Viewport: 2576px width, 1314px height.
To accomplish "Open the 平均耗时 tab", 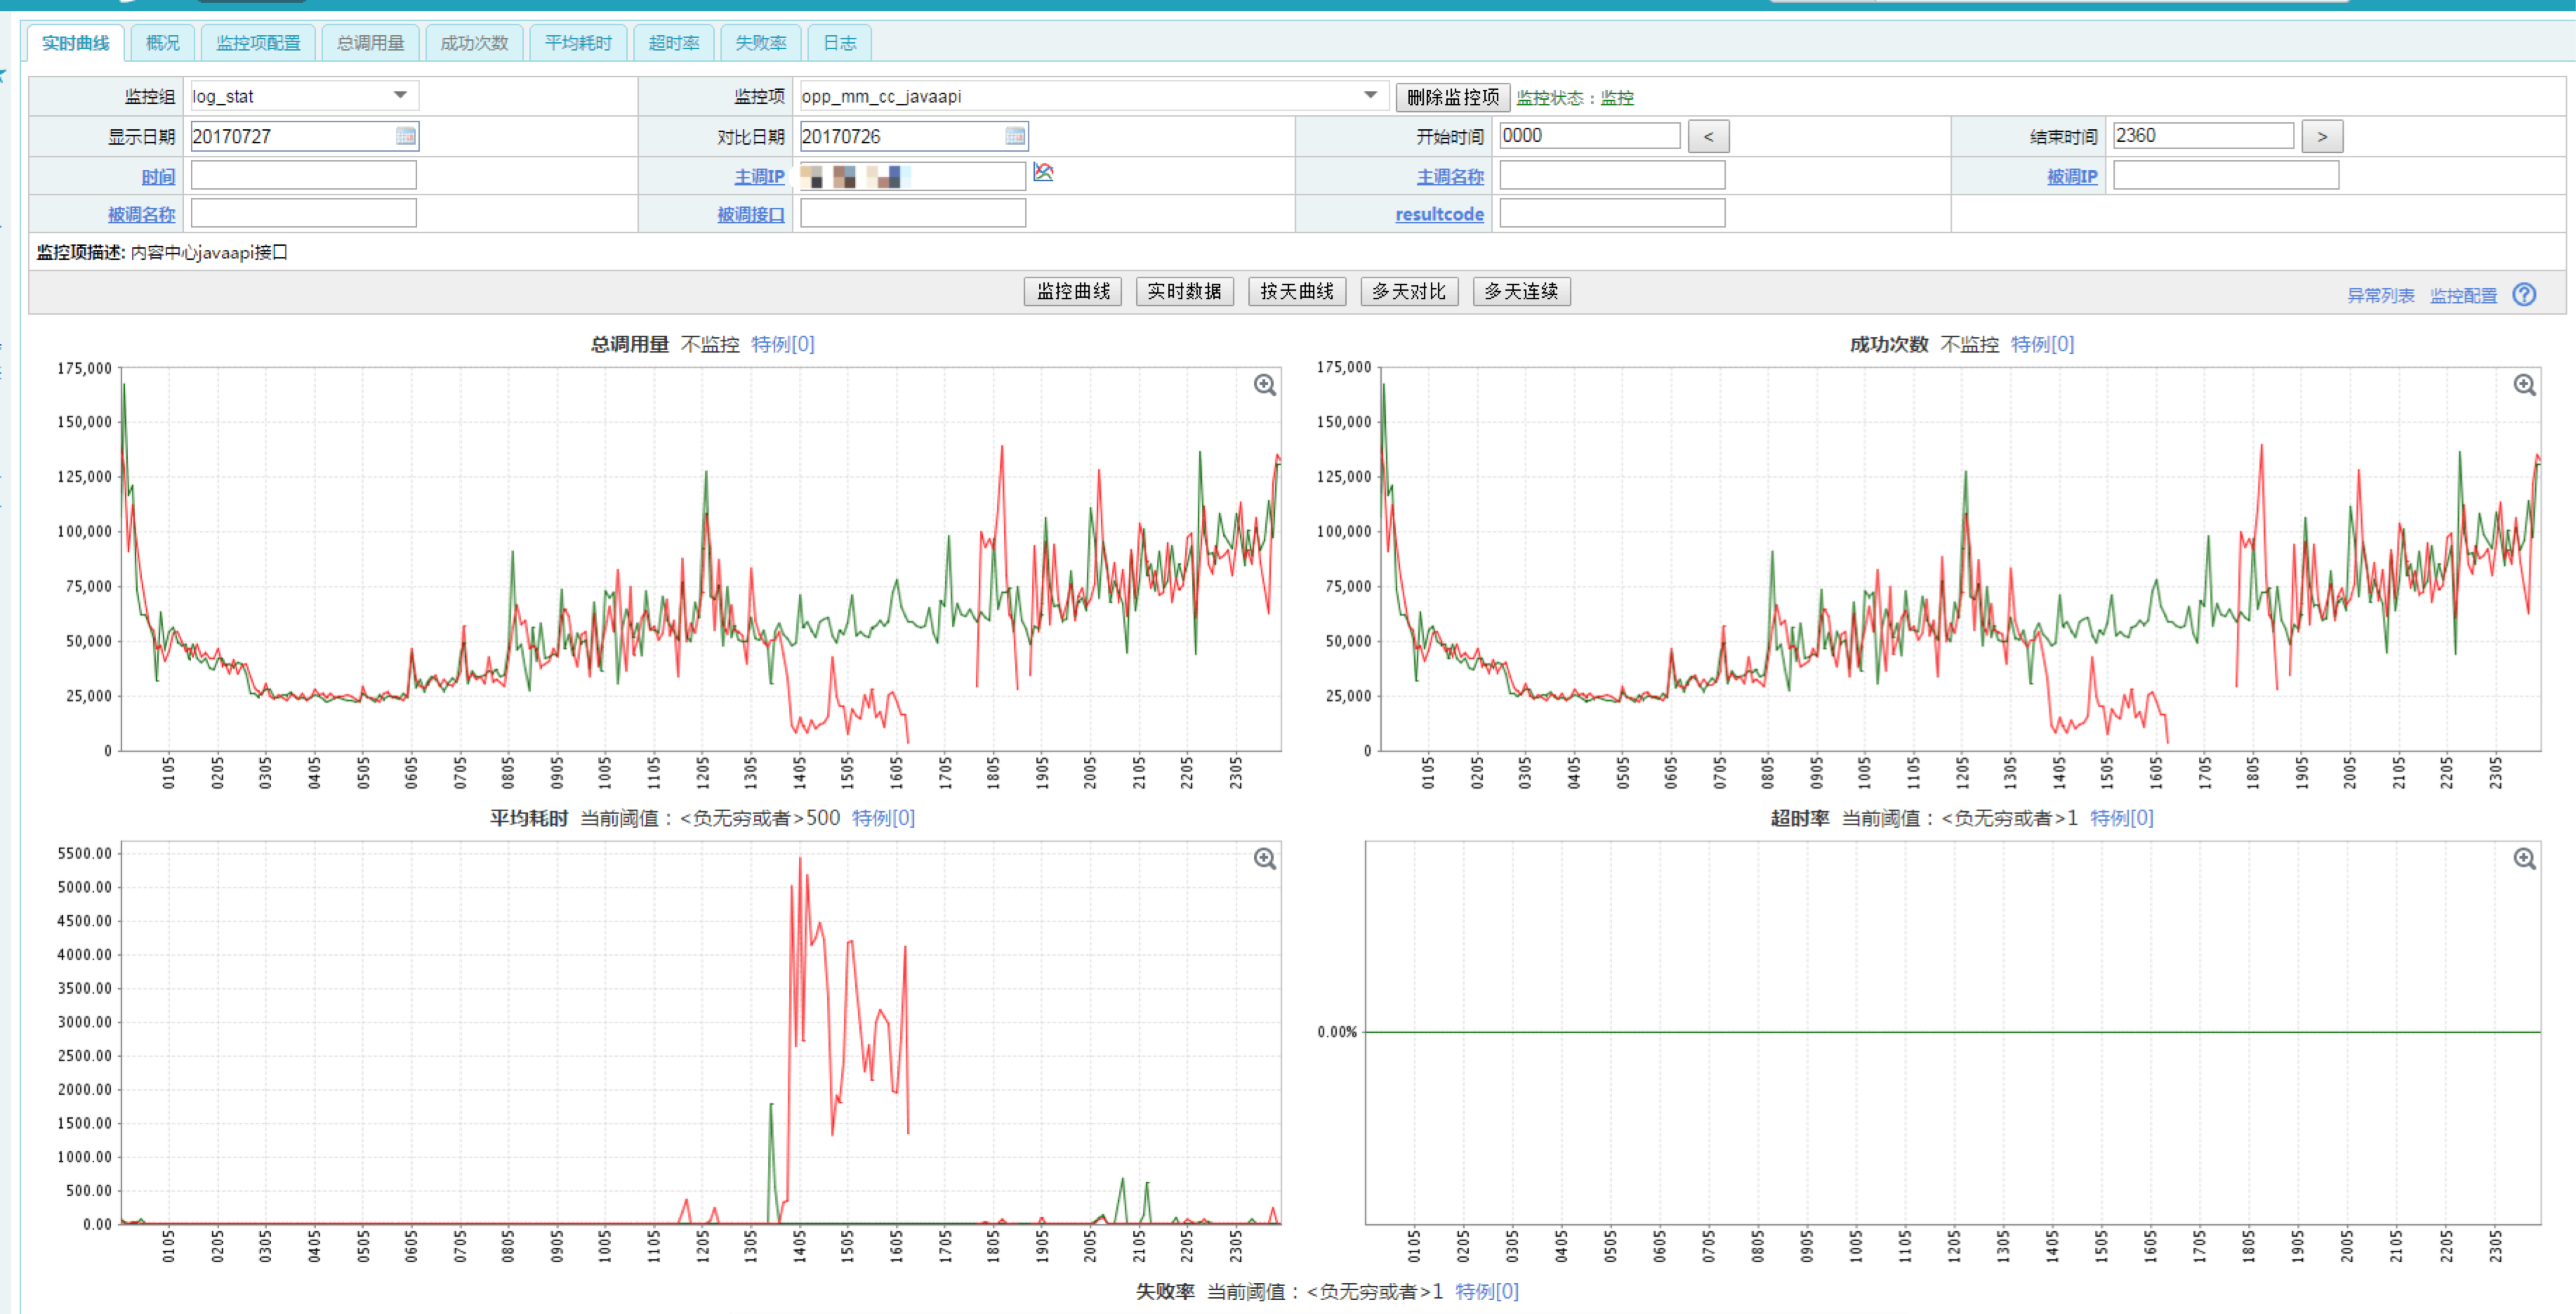I will coord(578,43).
